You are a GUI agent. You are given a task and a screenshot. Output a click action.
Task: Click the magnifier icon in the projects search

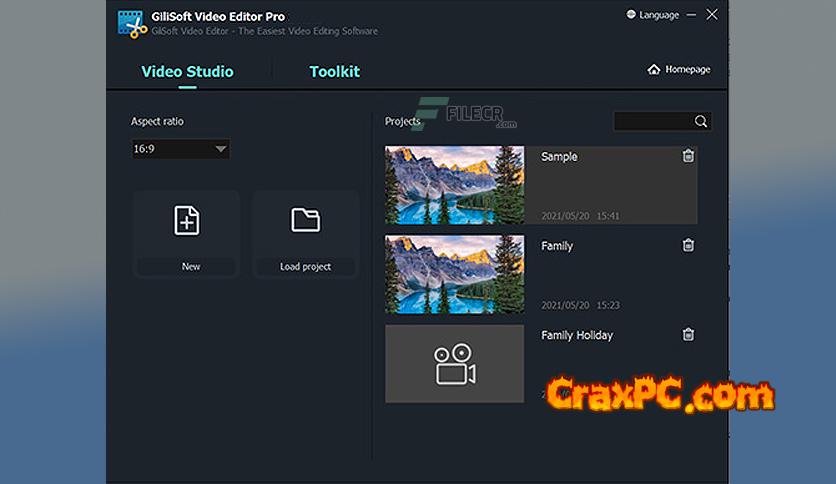pyautogui.click(x=701, y=122)
